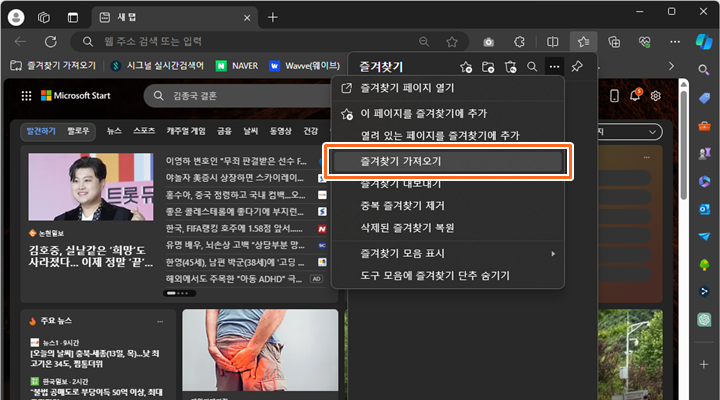The image size is (720, 400).
Task: Open the 동영상 category tab
Action: (281, 131)
